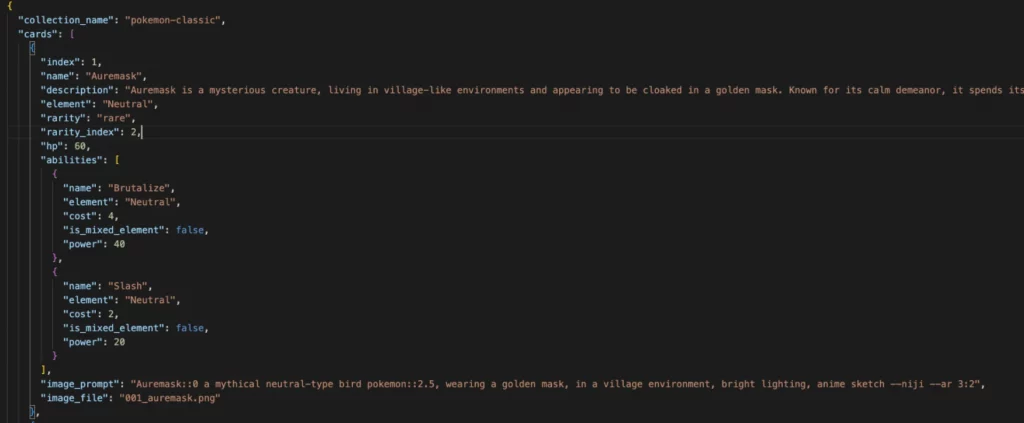The height and width of the screenshot is (423, 1024).
Task: Click the hp value 60
Action: point(80,146)
